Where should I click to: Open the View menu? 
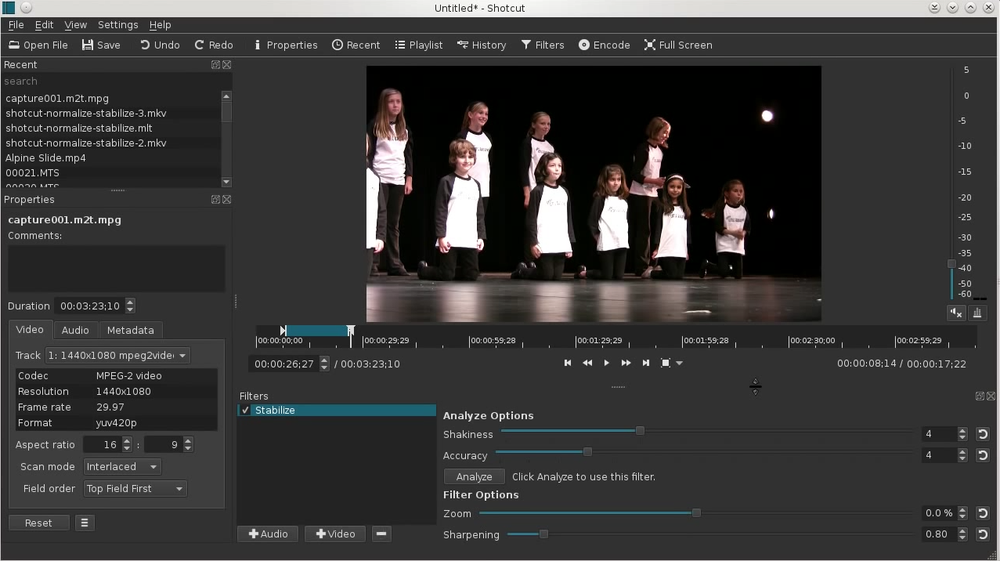tap(75, 25)
